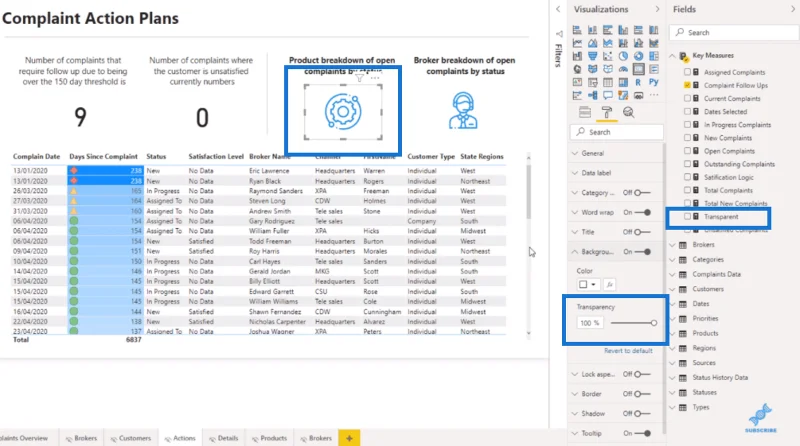Image resolution: width=800 pixels, height=446 pixels.
Task: Open the Products page tab
Action: [269, 438]
